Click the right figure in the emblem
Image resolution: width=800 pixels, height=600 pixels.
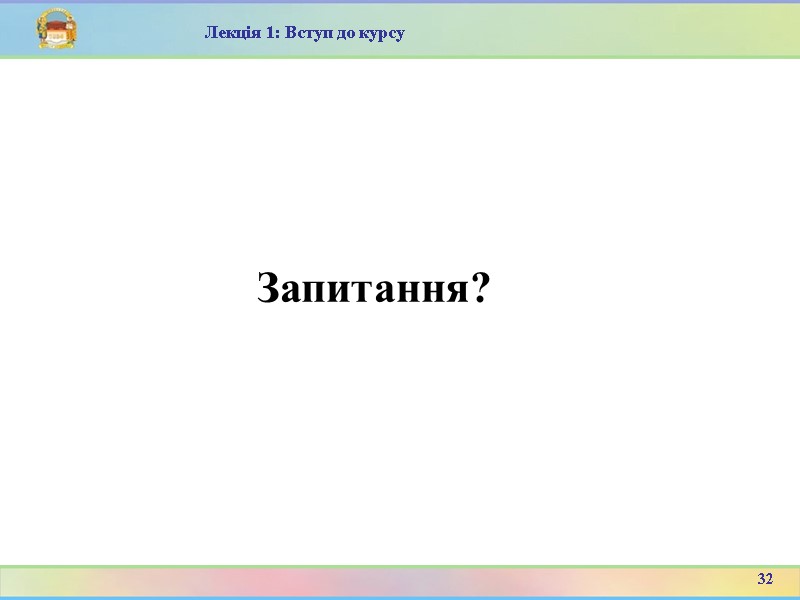click(70, 26)
